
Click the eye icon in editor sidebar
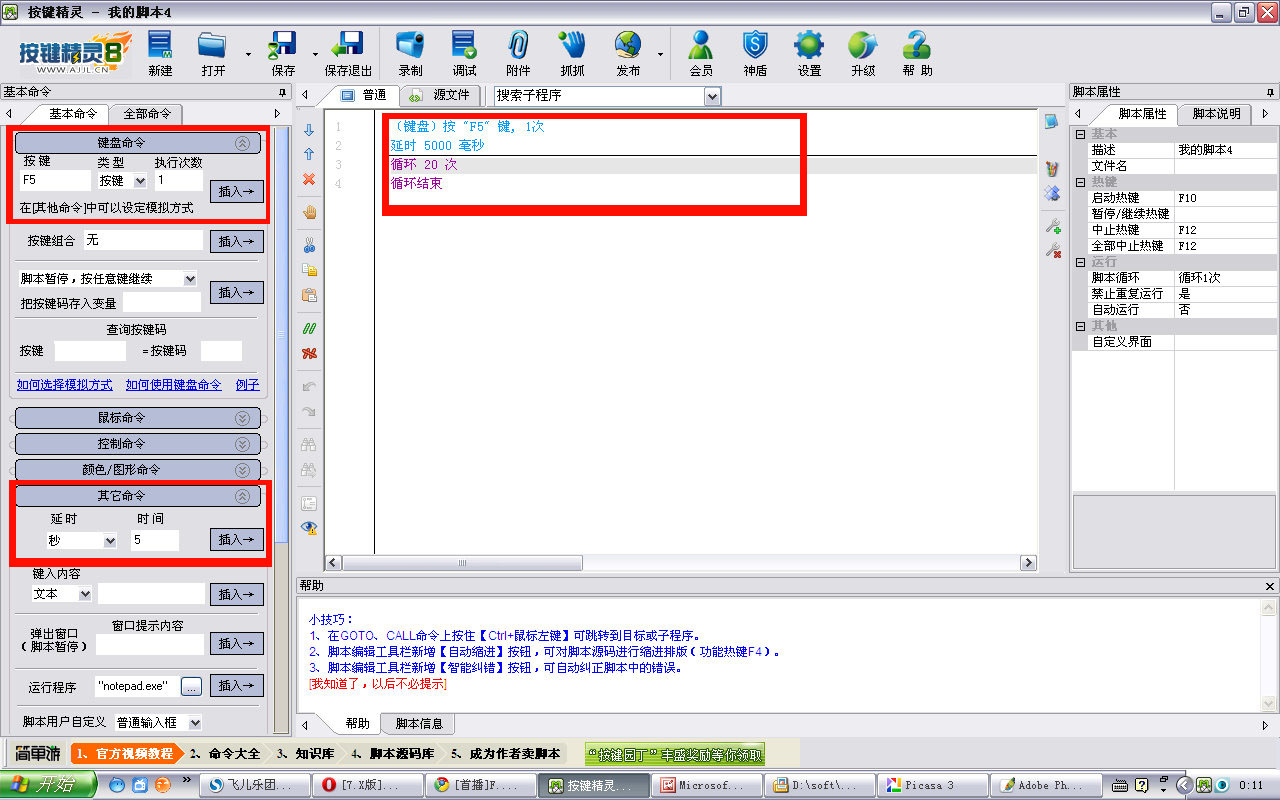tap(309, 527)
